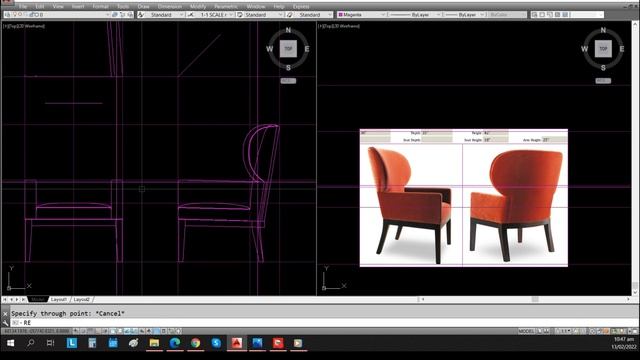Open the File menu

pyautogui.click(x=23, y=7)
